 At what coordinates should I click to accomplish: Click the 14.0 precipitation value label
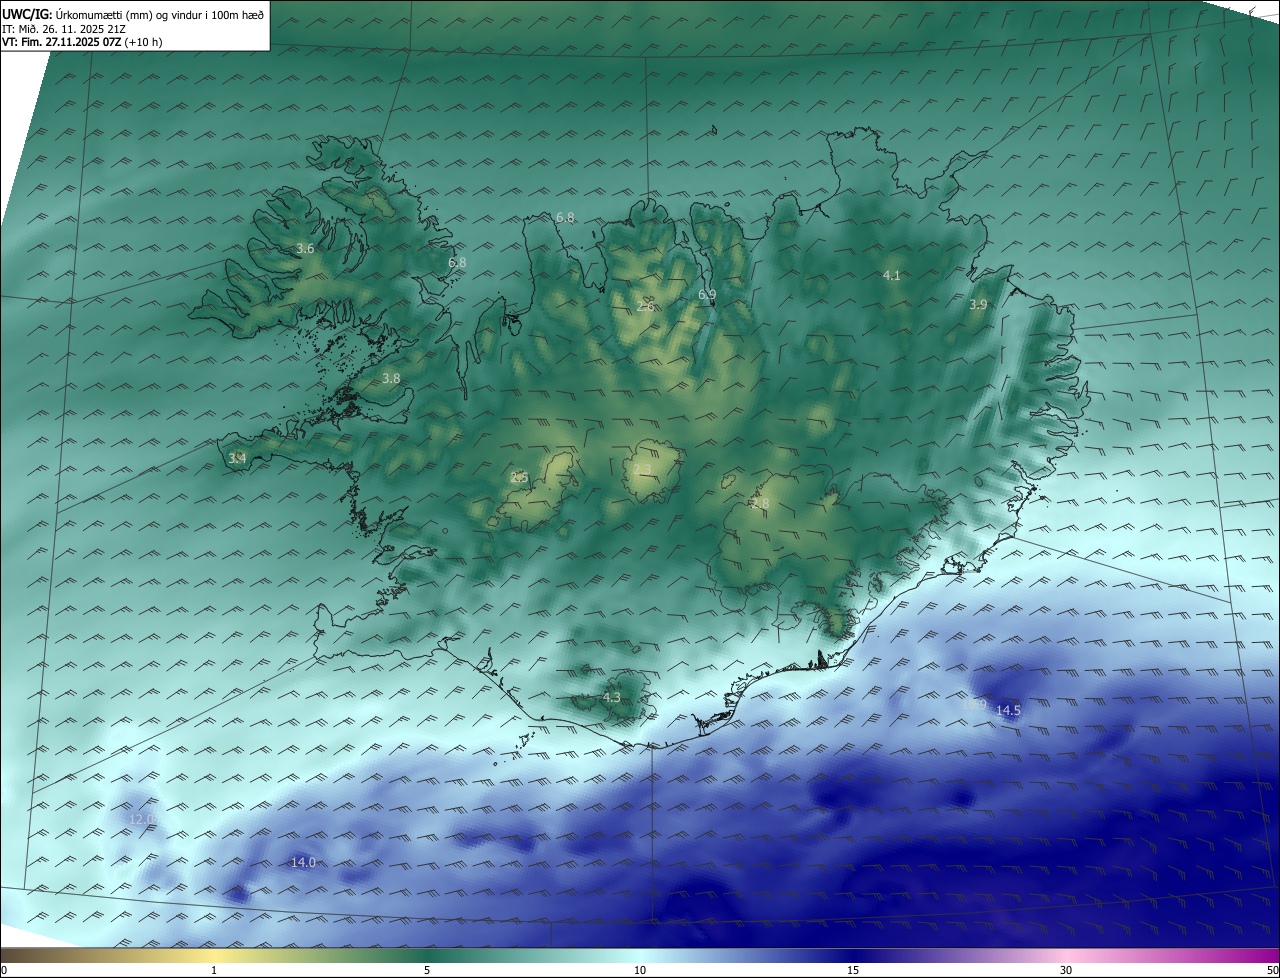coord(303,862)
